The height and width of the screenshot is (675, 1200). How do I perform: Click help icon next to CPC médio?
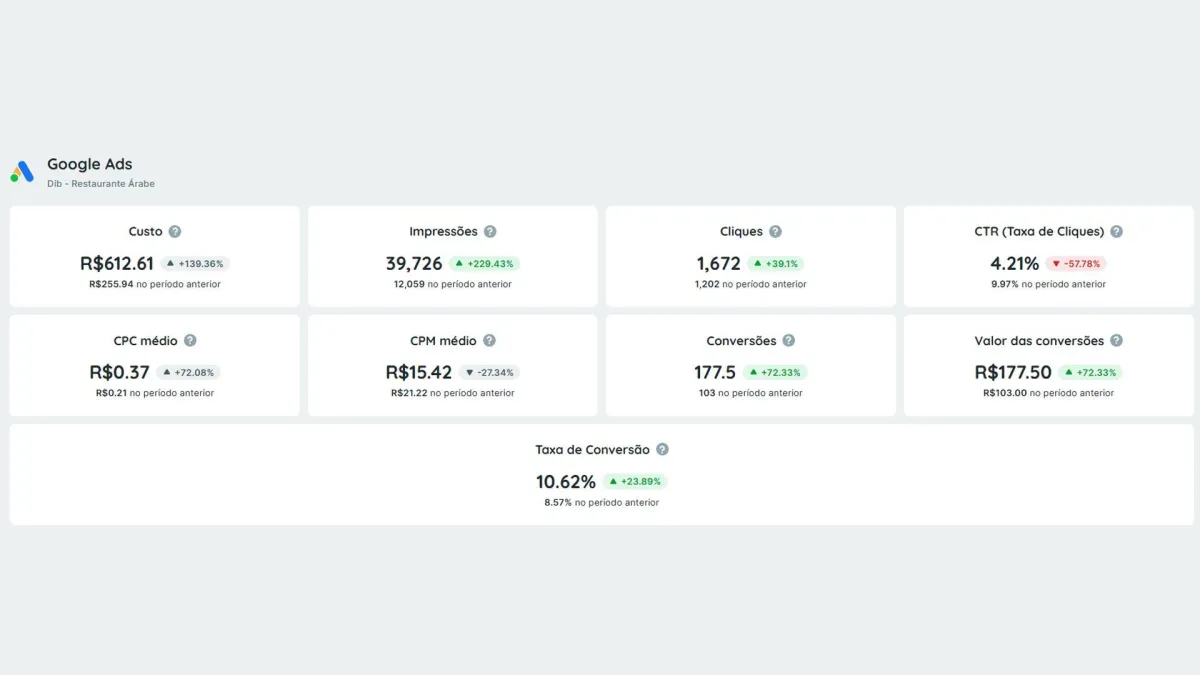coord(190,340)
